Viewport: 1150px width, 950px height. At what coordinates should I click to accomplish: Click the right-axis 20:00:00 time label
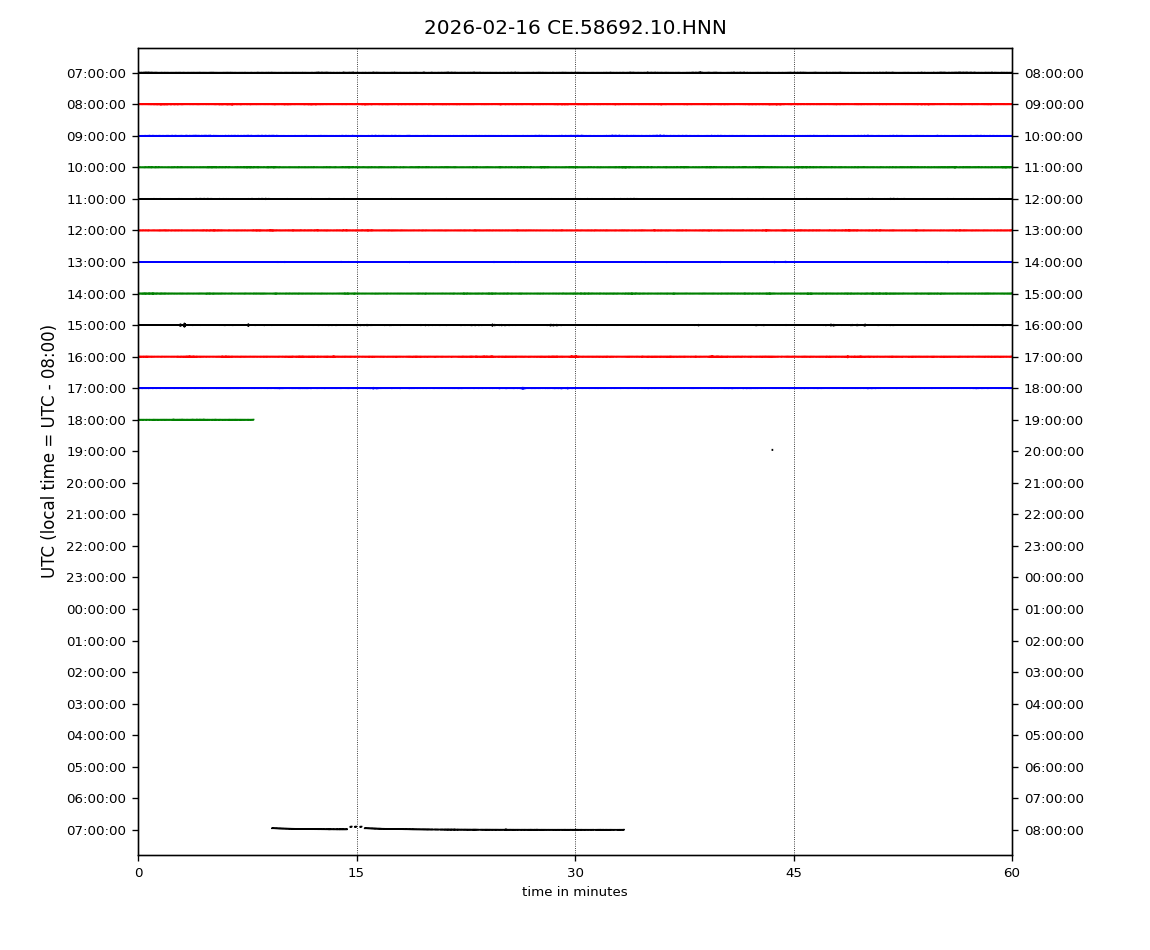click(1053, 452)
